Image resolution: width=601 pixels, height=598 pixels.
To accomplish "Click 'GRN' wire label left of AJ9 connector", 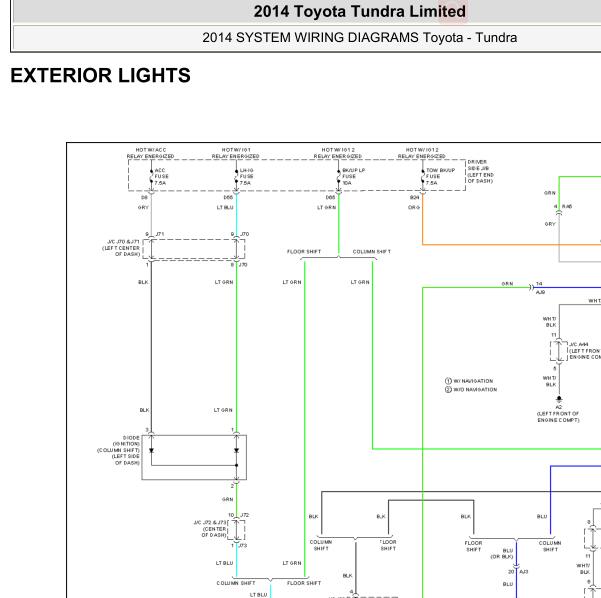I will click(507, 284).
